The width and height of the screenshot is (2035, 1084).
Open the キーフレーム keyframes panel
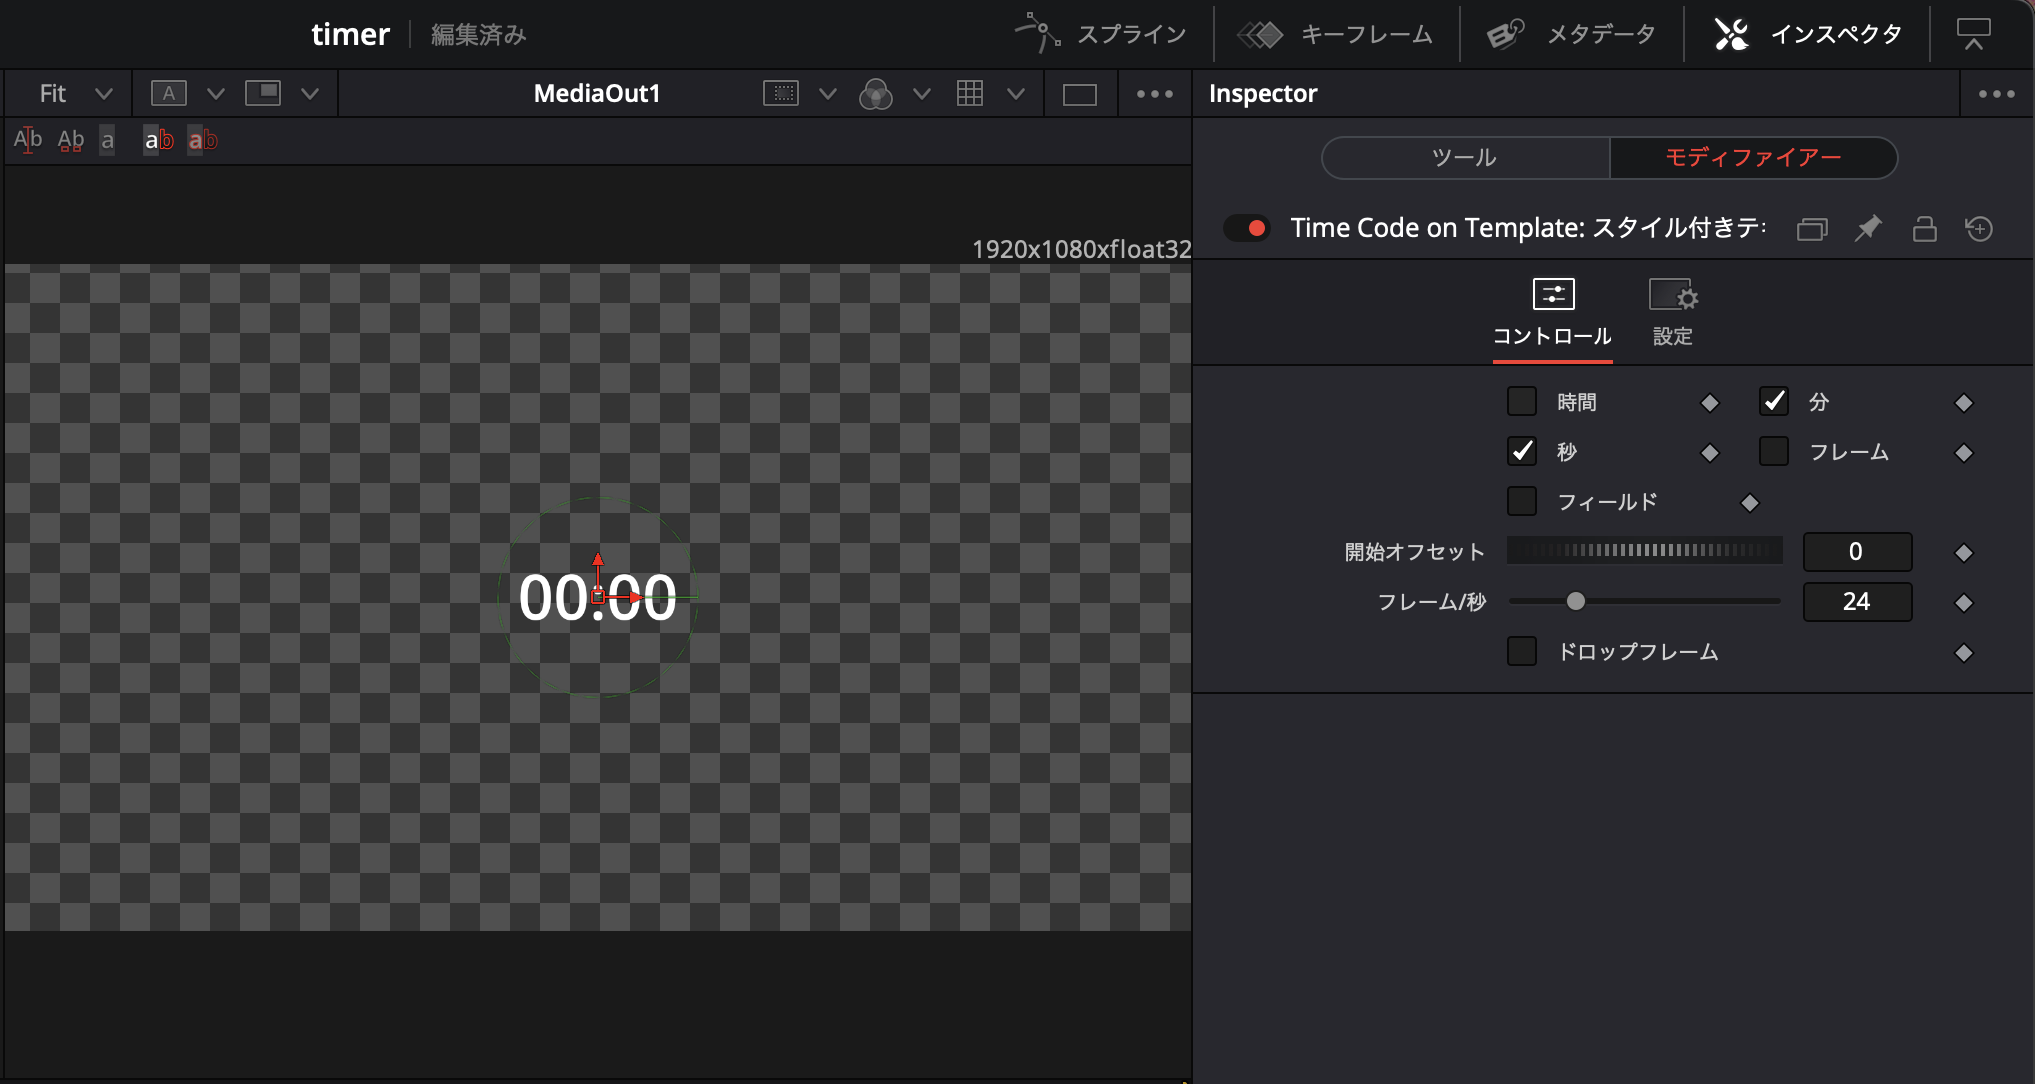point(1336,34)
